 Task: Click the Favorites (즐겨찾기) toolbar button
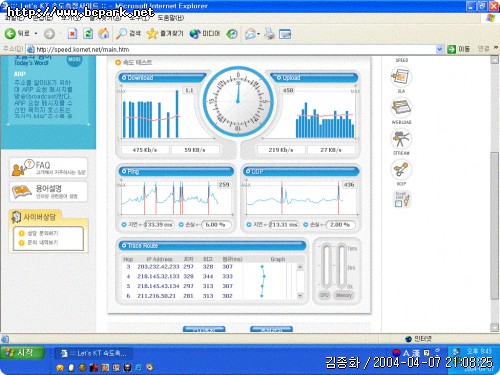click(165, 33)
